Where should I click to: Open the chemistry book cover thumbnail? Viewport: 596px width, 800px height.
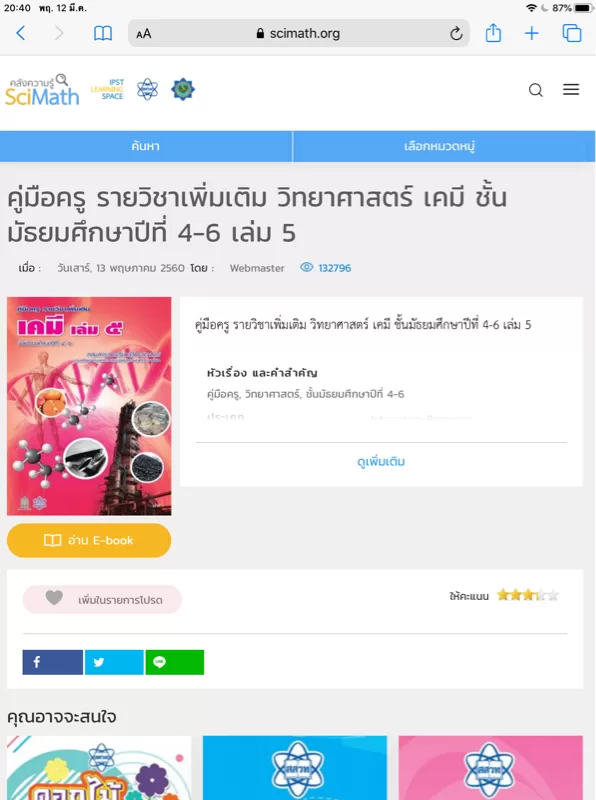click(89, 406)
